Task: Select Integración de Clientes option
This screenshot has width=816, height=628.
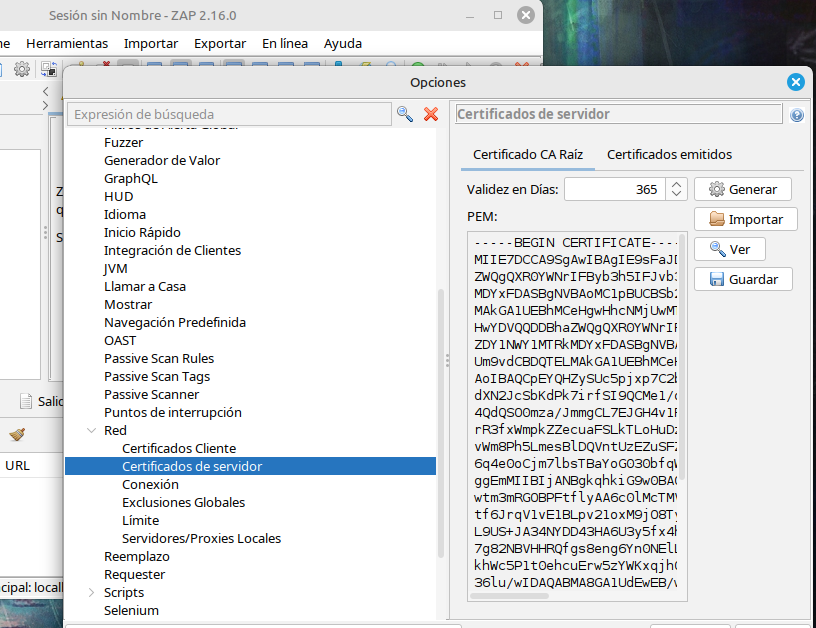Action: pos(172,250)
